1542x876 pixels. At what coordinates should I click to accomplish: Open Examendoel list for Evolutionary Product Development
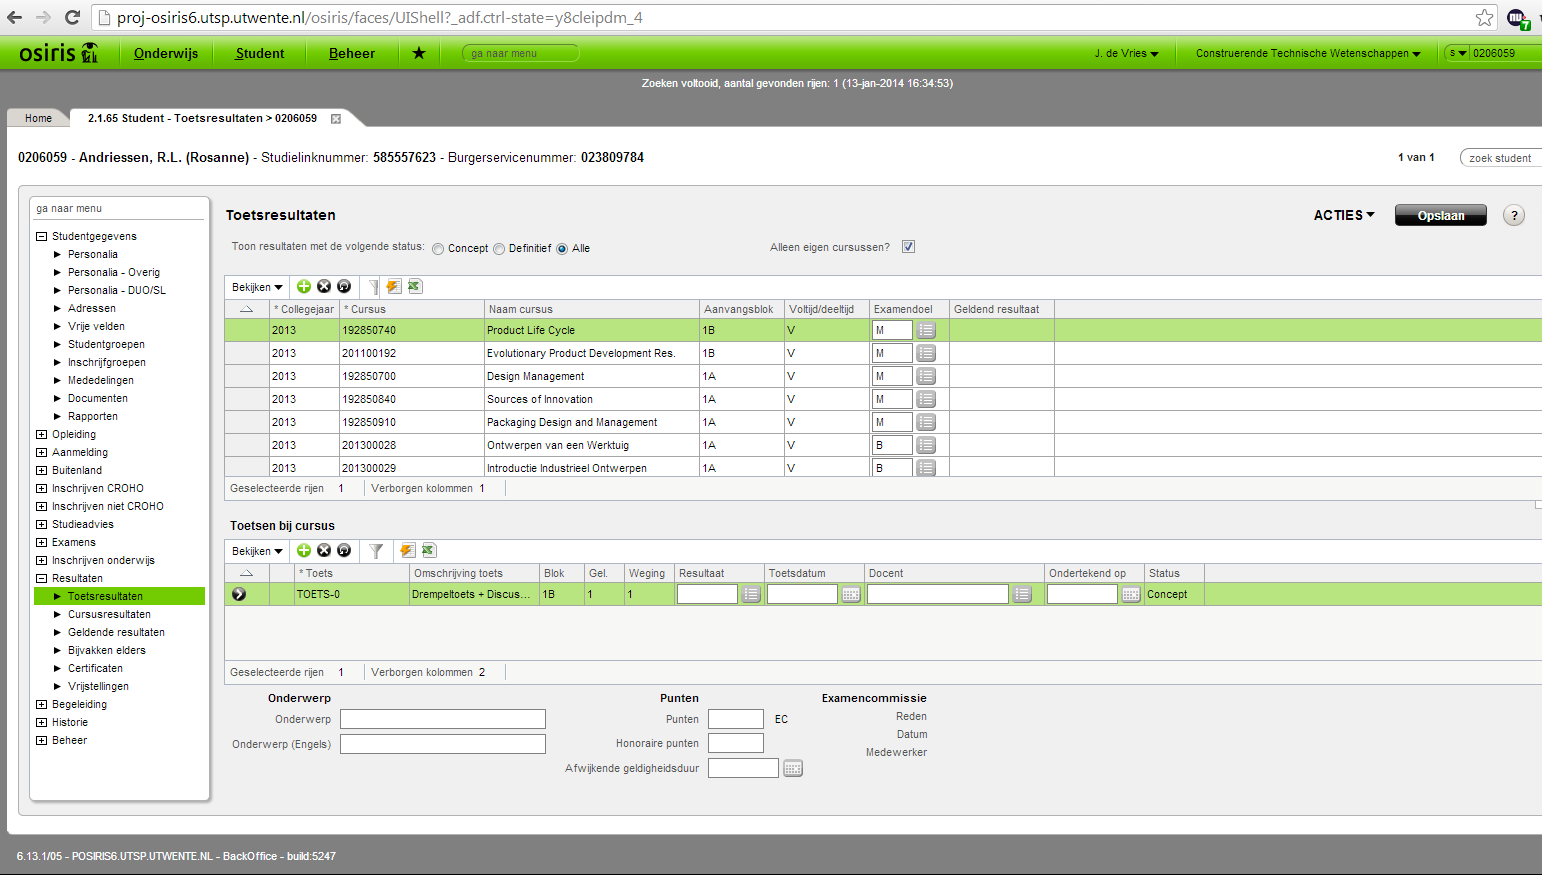point(926,353)
